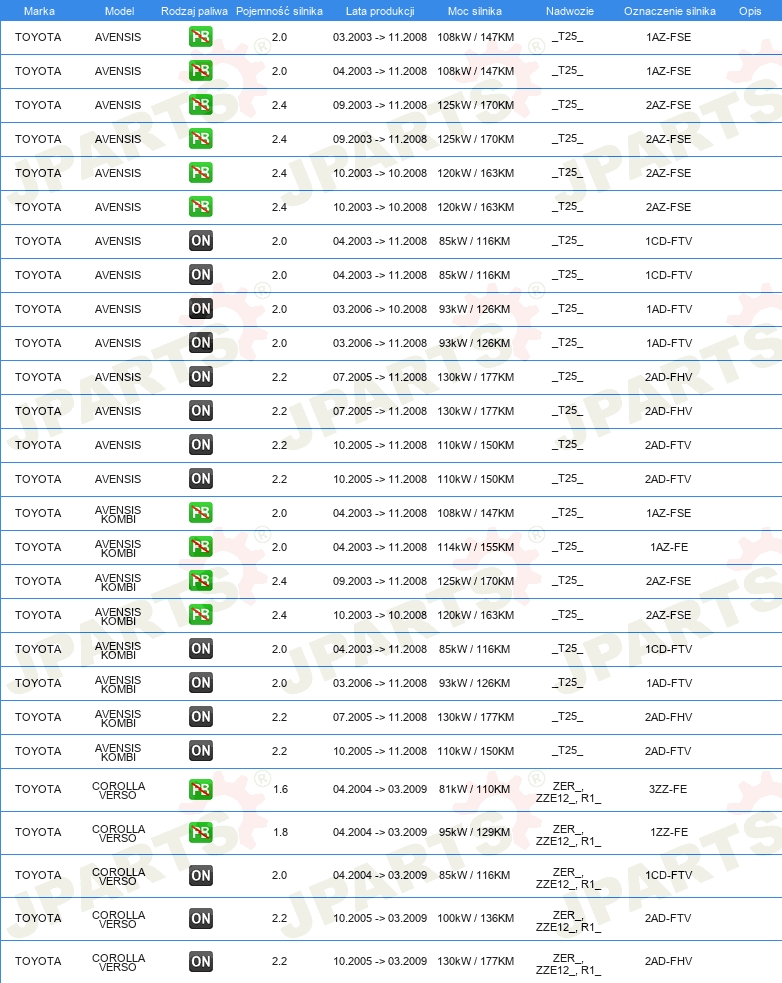Click the Oznaczenie silnika column header

[x=670, y=11]
